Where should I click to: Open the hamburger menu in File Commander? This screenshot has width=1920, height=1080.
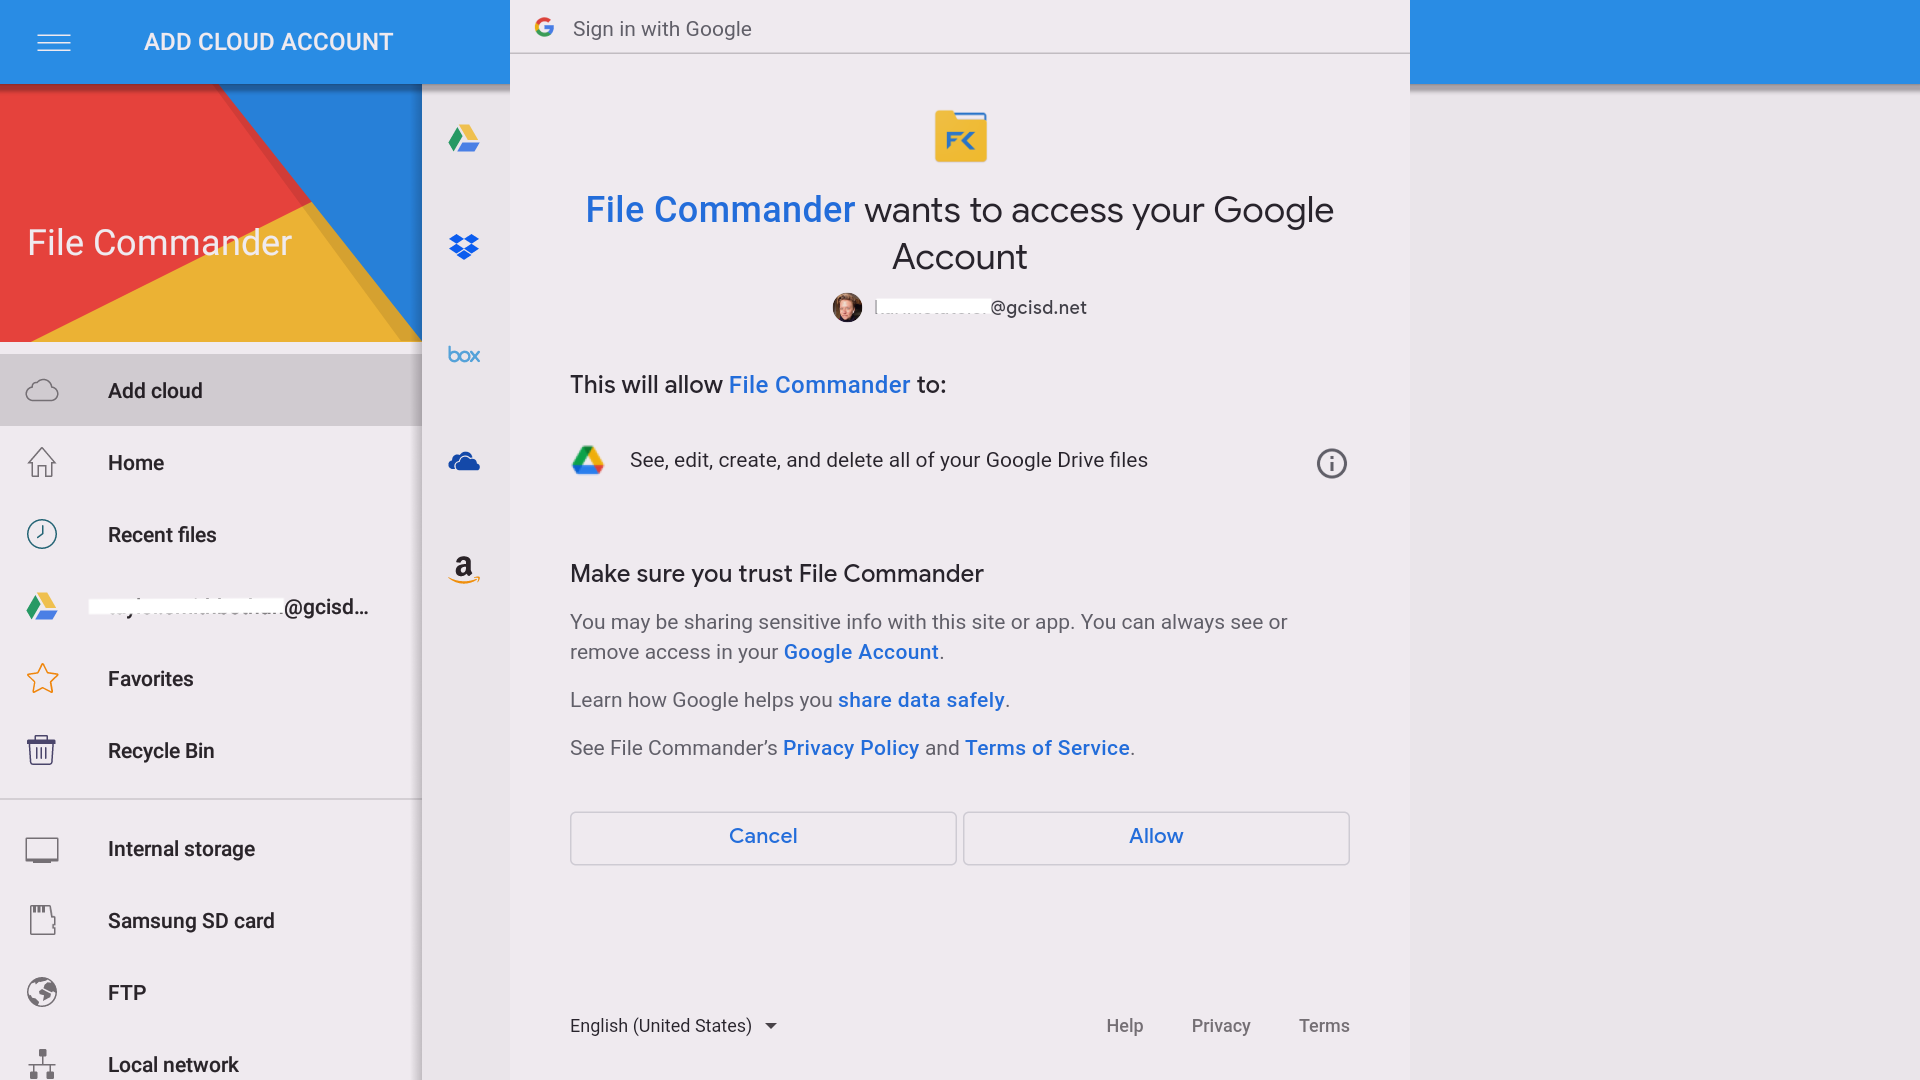tap(54, 42)
